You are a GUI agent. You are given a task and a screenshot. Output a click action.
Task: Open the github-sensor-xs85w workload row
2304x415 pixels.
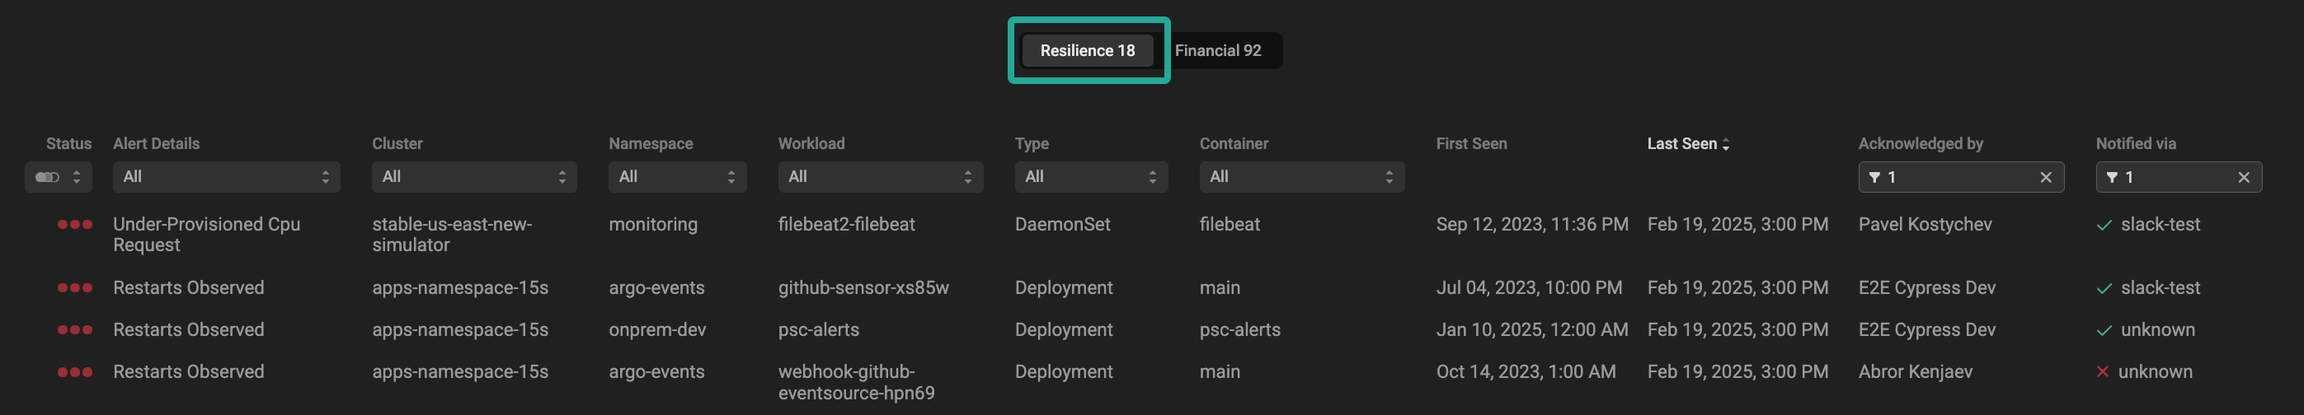863,288
